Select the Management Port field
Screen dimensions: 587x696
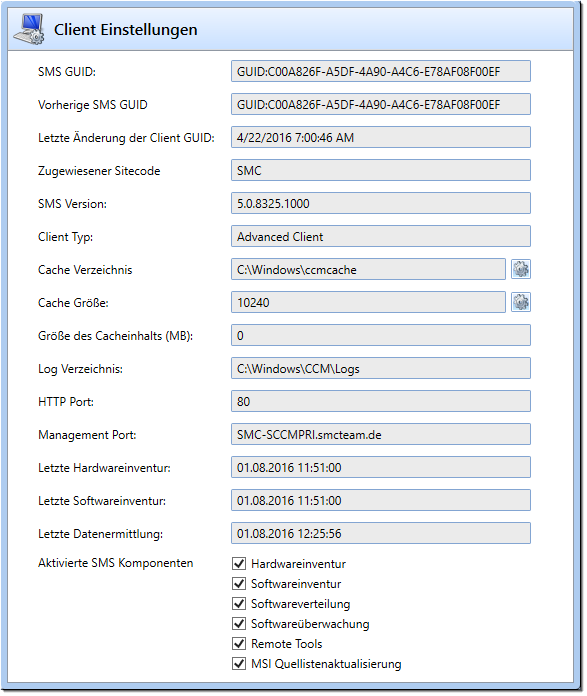381,434
